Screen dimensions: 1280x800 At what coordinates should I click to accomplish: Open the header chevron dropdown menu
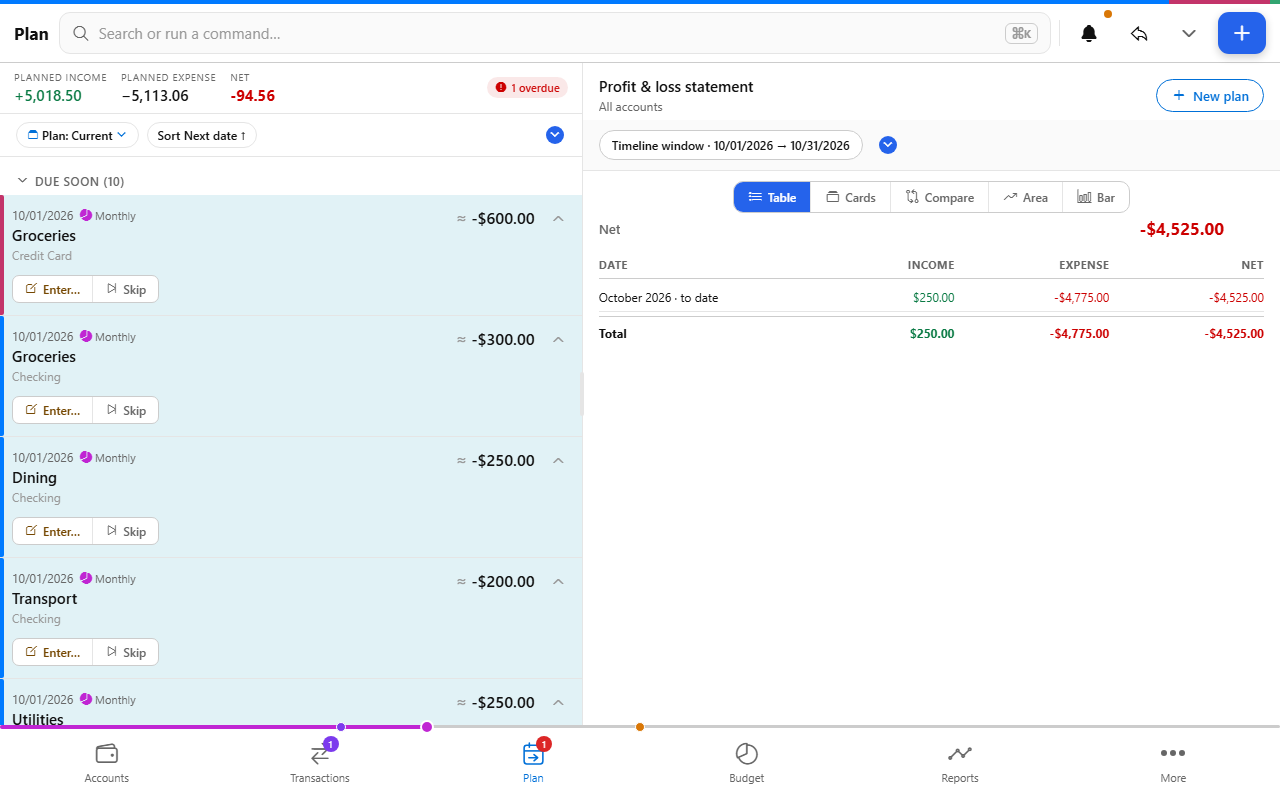coord(1189,33)
